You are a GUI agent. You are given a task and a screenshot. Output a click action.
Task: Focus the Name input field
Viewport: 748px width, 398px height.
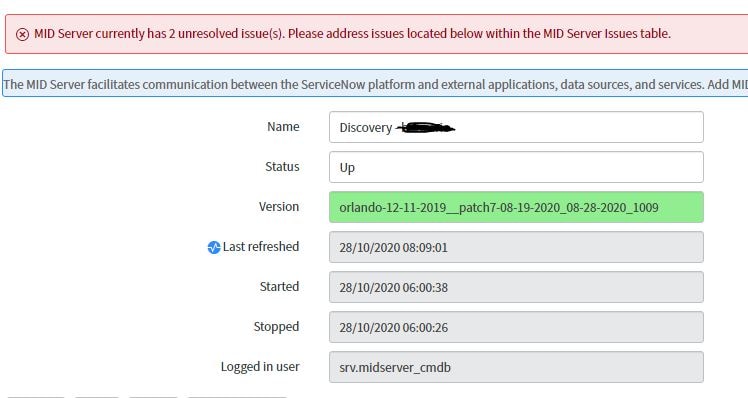coord(516,127)
